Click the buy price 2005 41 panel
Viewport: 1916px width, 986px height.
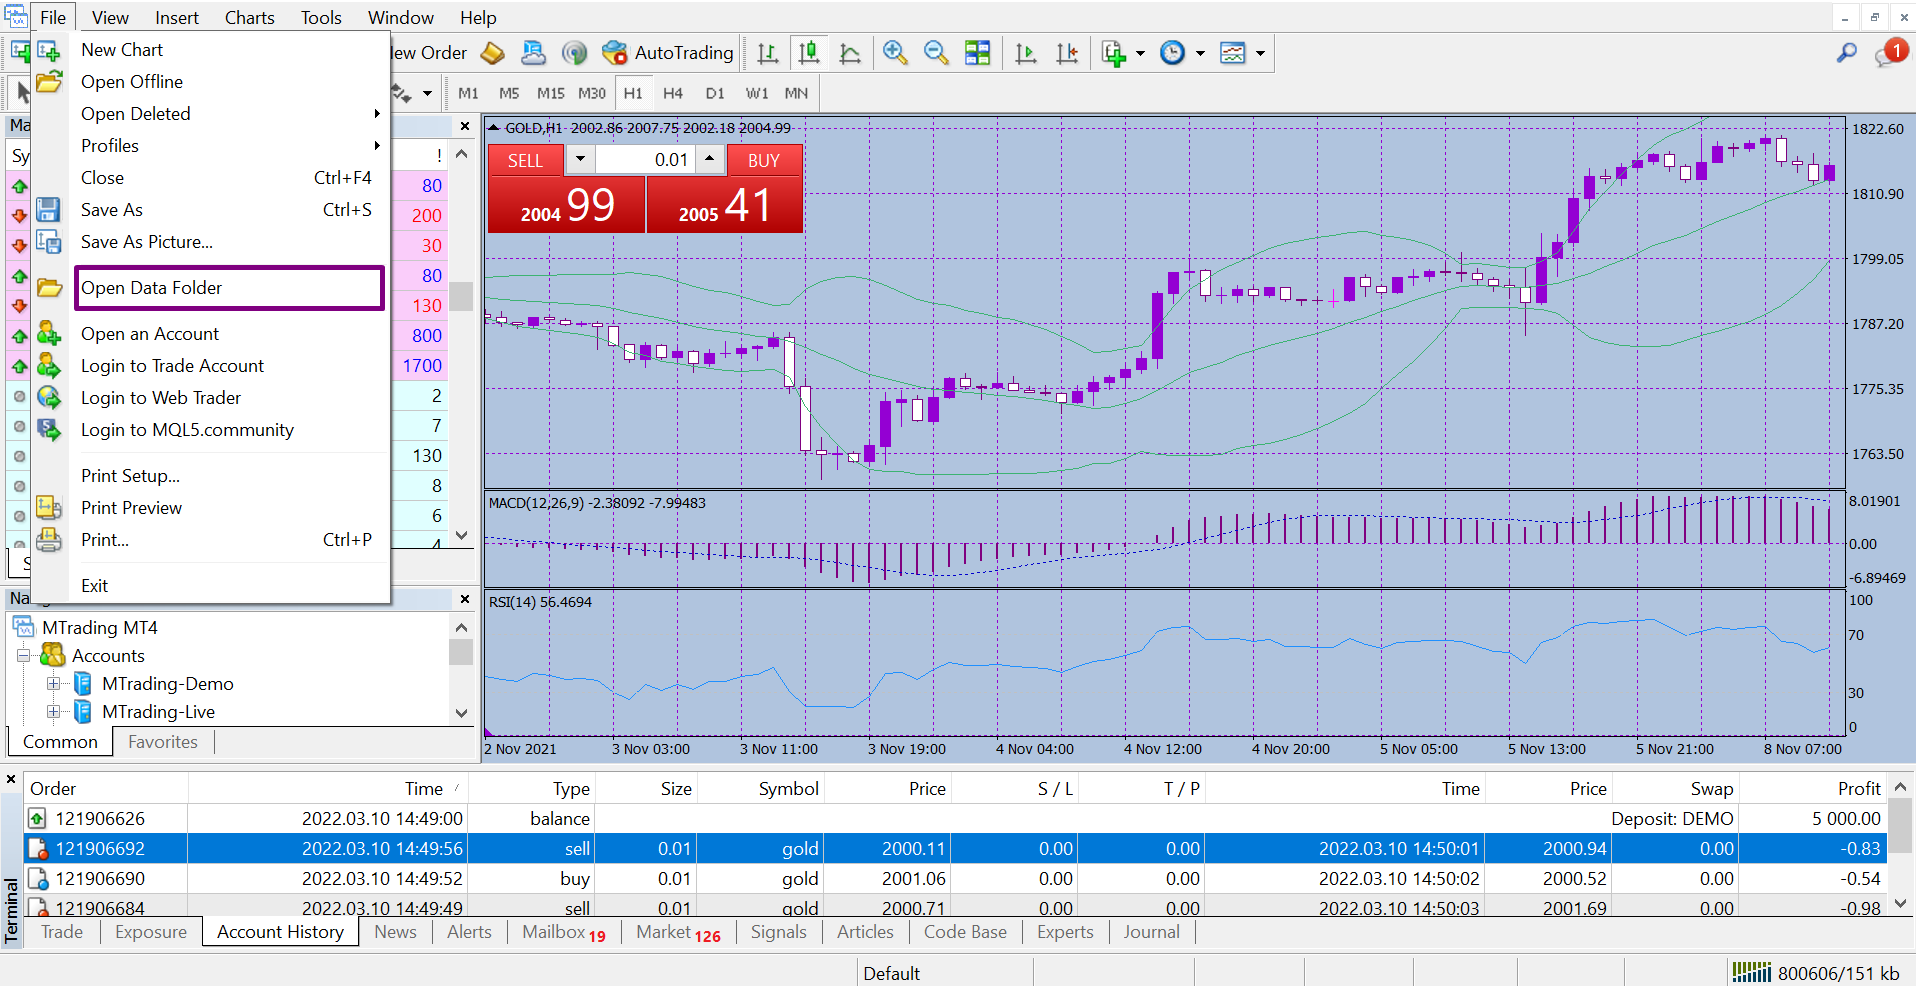(725, 205)
